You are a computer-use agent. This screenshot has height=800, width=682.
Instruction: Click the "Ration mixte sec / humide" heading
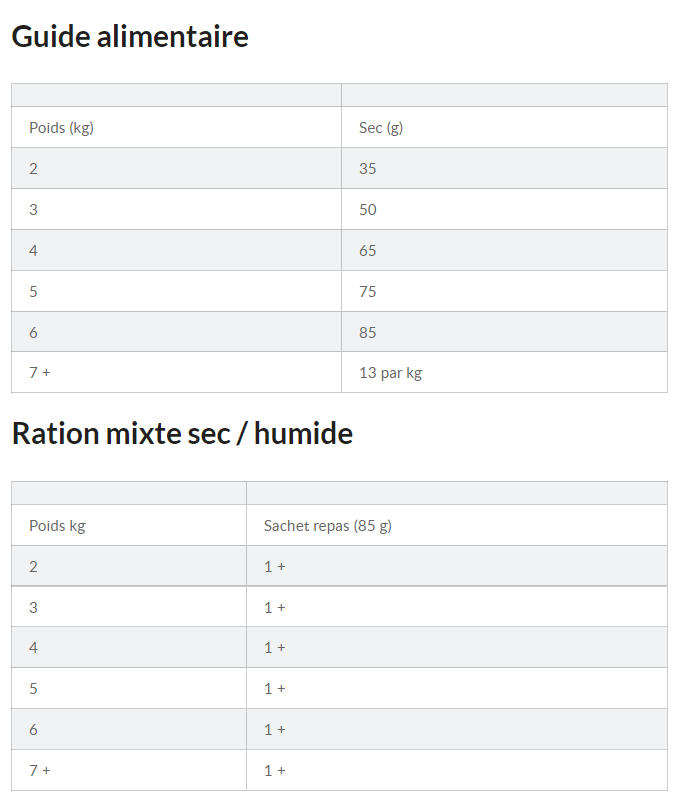[x=182, y=434]
